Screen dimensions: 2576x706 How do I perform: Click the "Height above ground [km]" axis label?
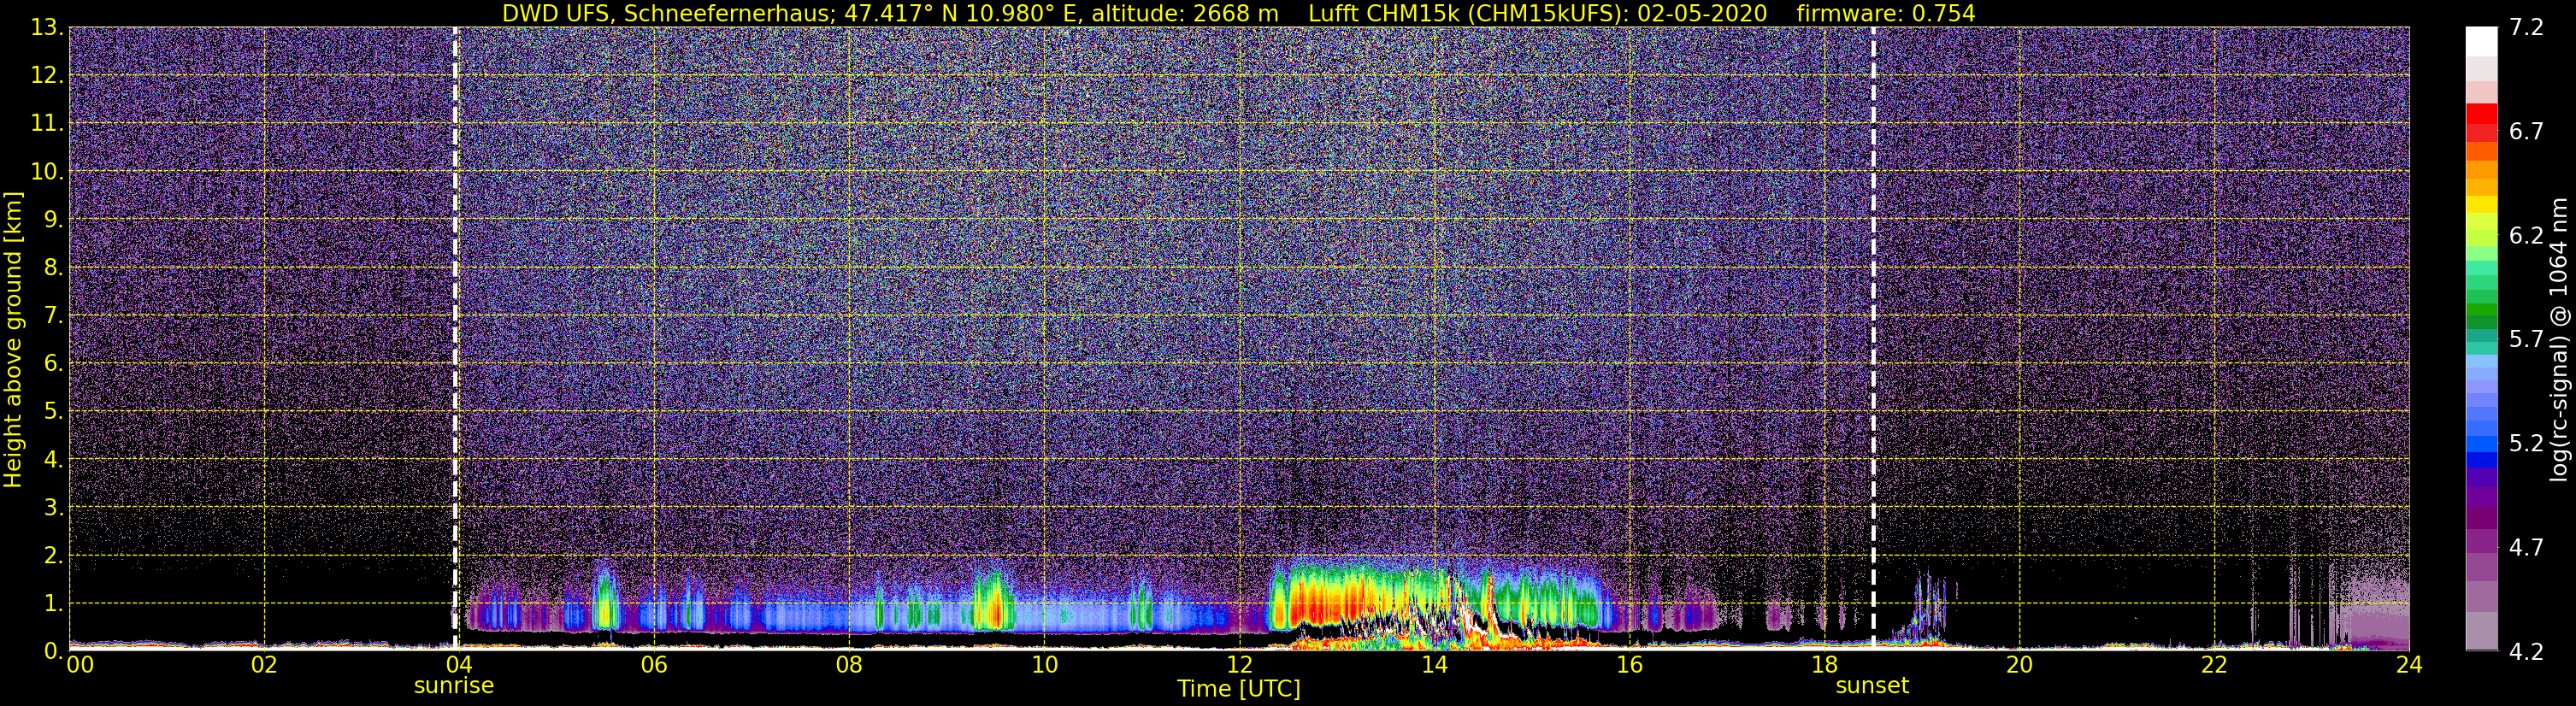13,340
